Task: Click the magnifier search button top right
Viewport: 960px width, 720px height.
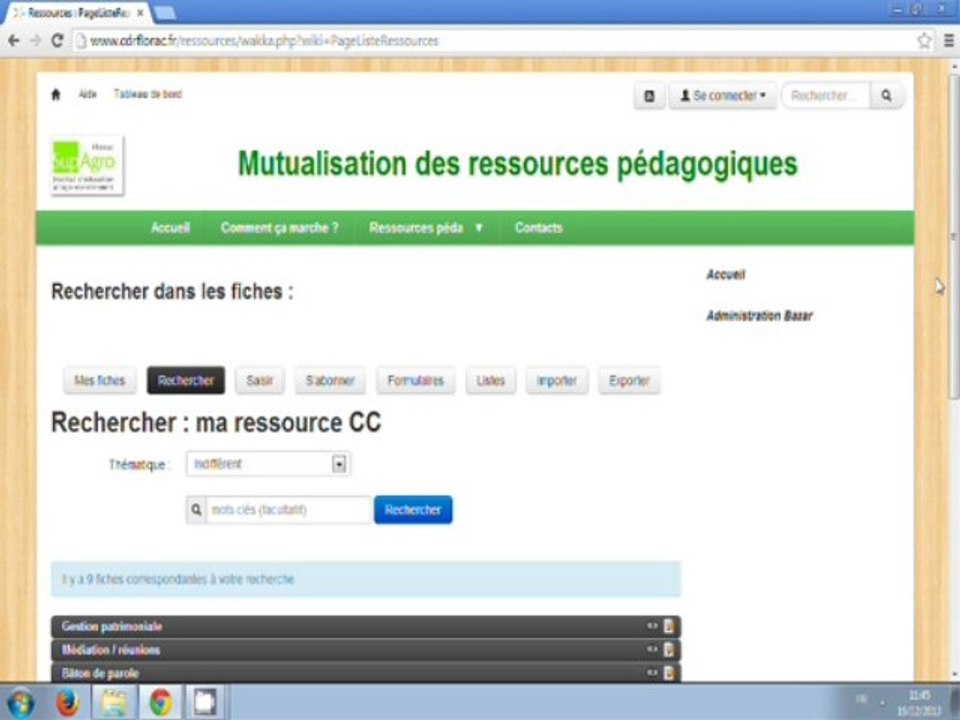Action: [x=886, y=96]
